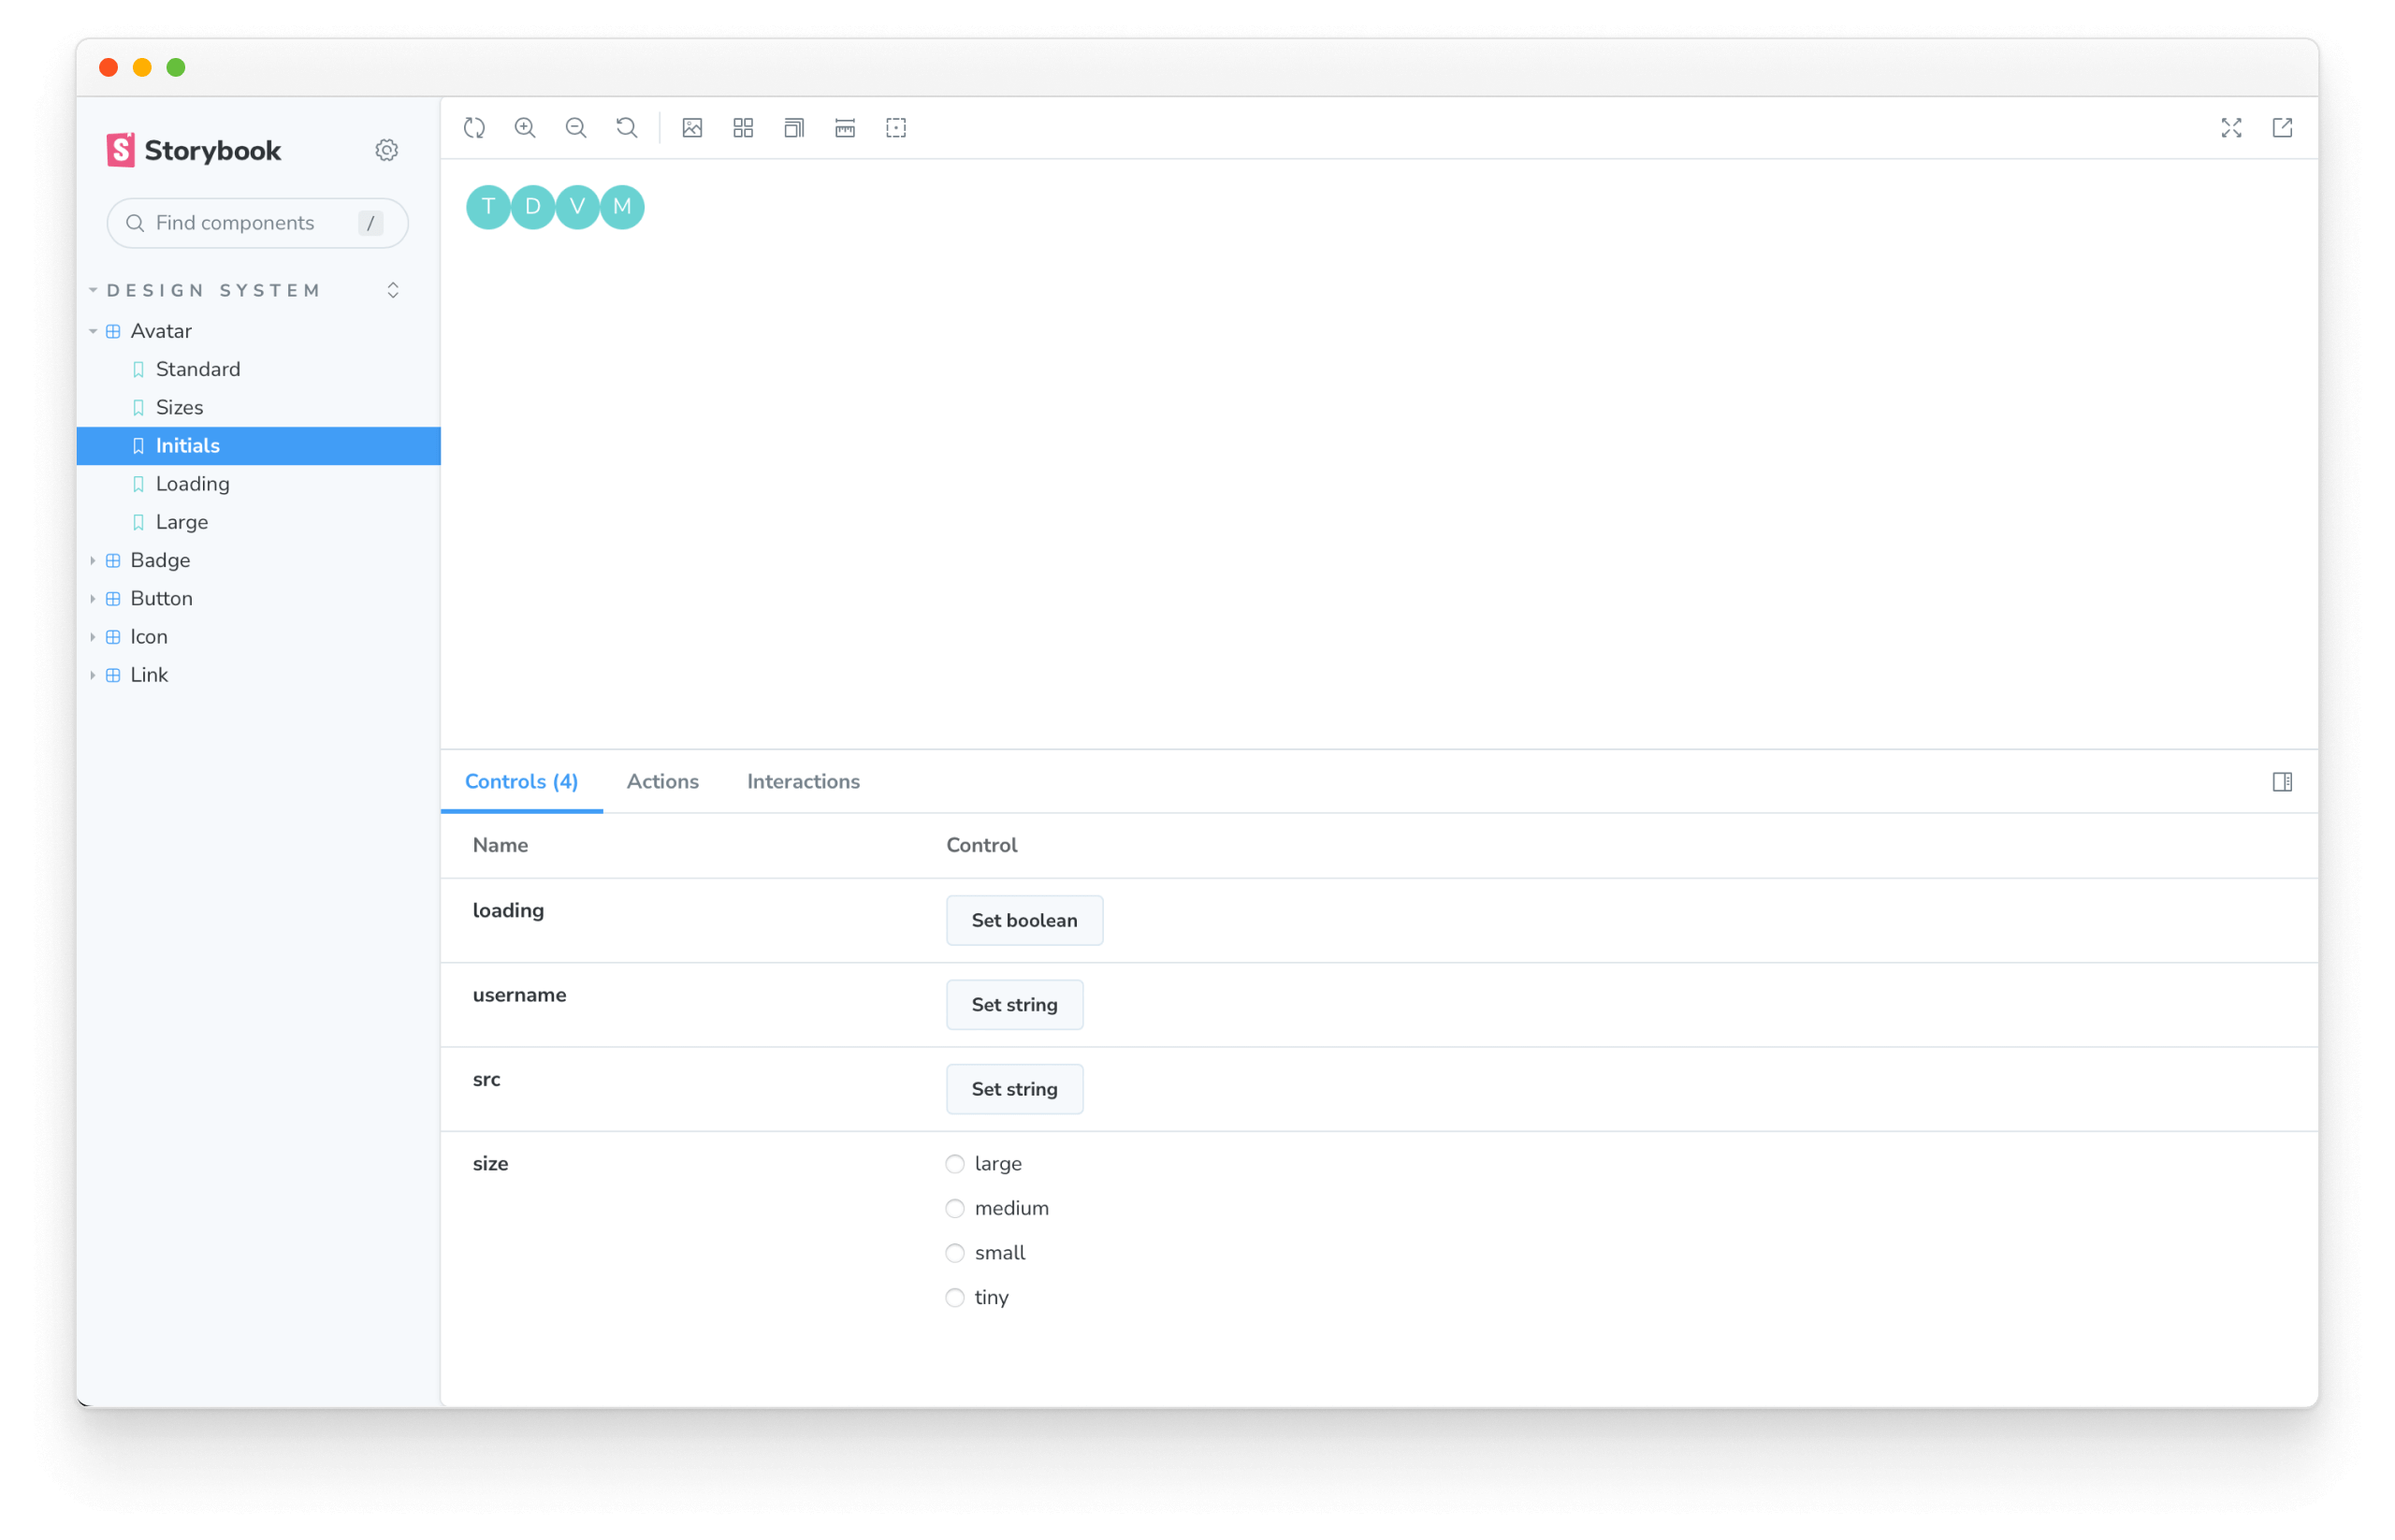
Task: Click the Set boolean button for loading
Action: point(1023,920)
